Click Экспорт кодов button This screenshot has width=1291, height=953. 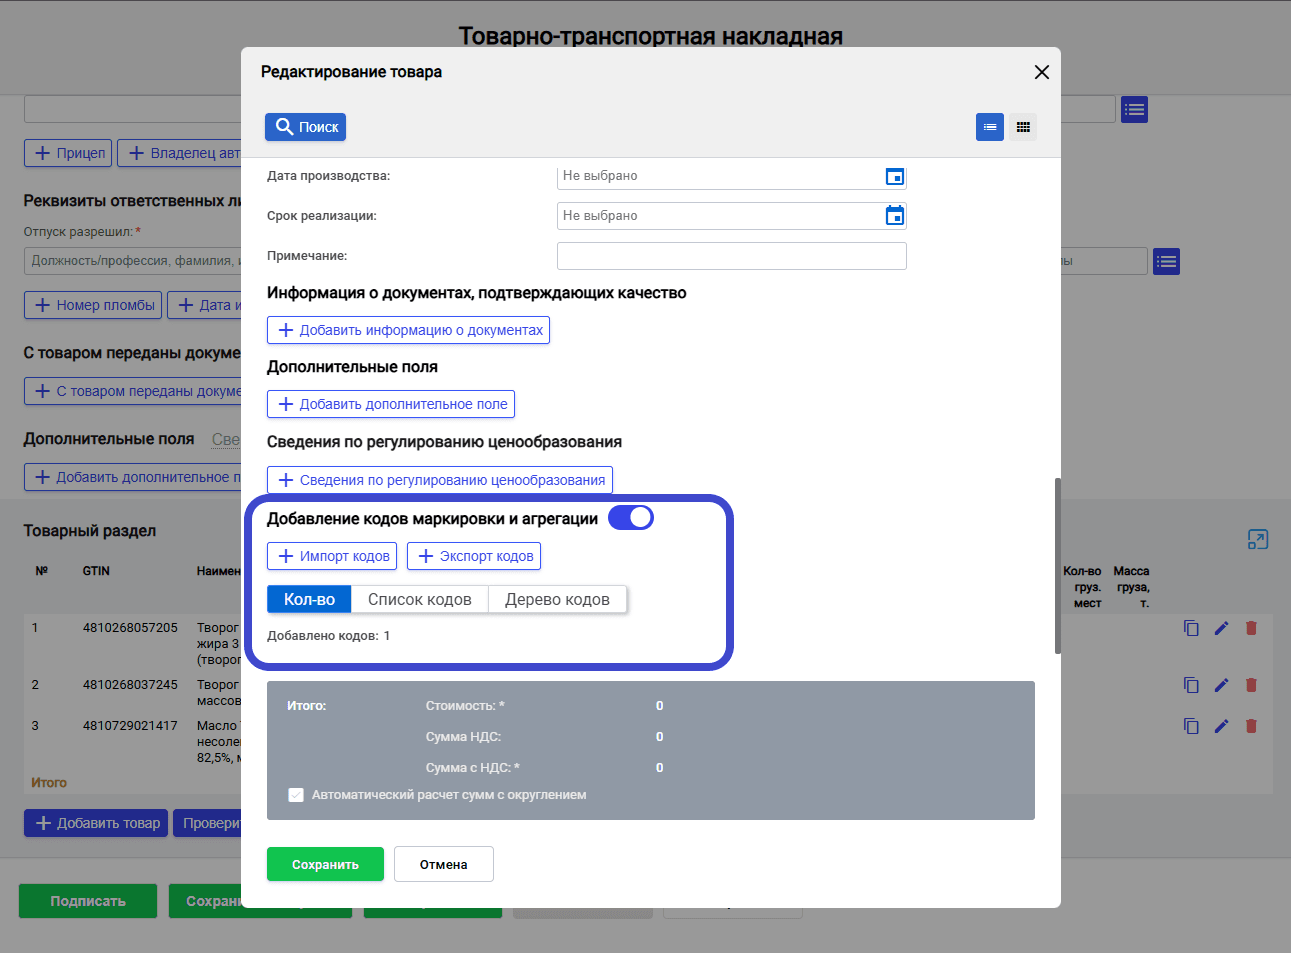(474, 556)
